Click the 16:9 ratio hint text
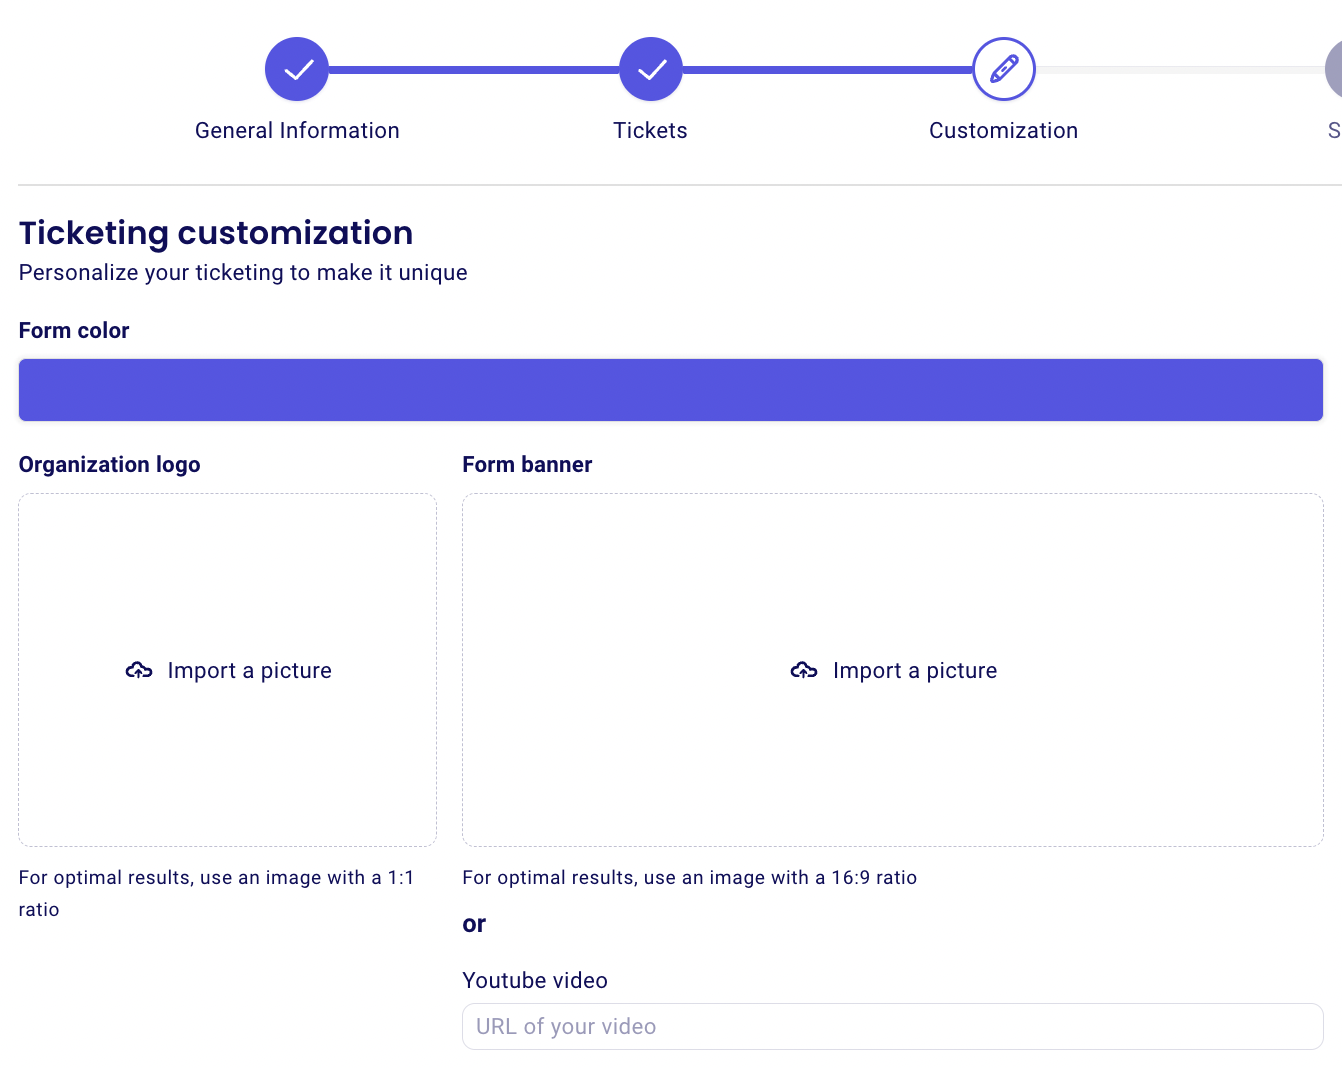 [689, 877]
